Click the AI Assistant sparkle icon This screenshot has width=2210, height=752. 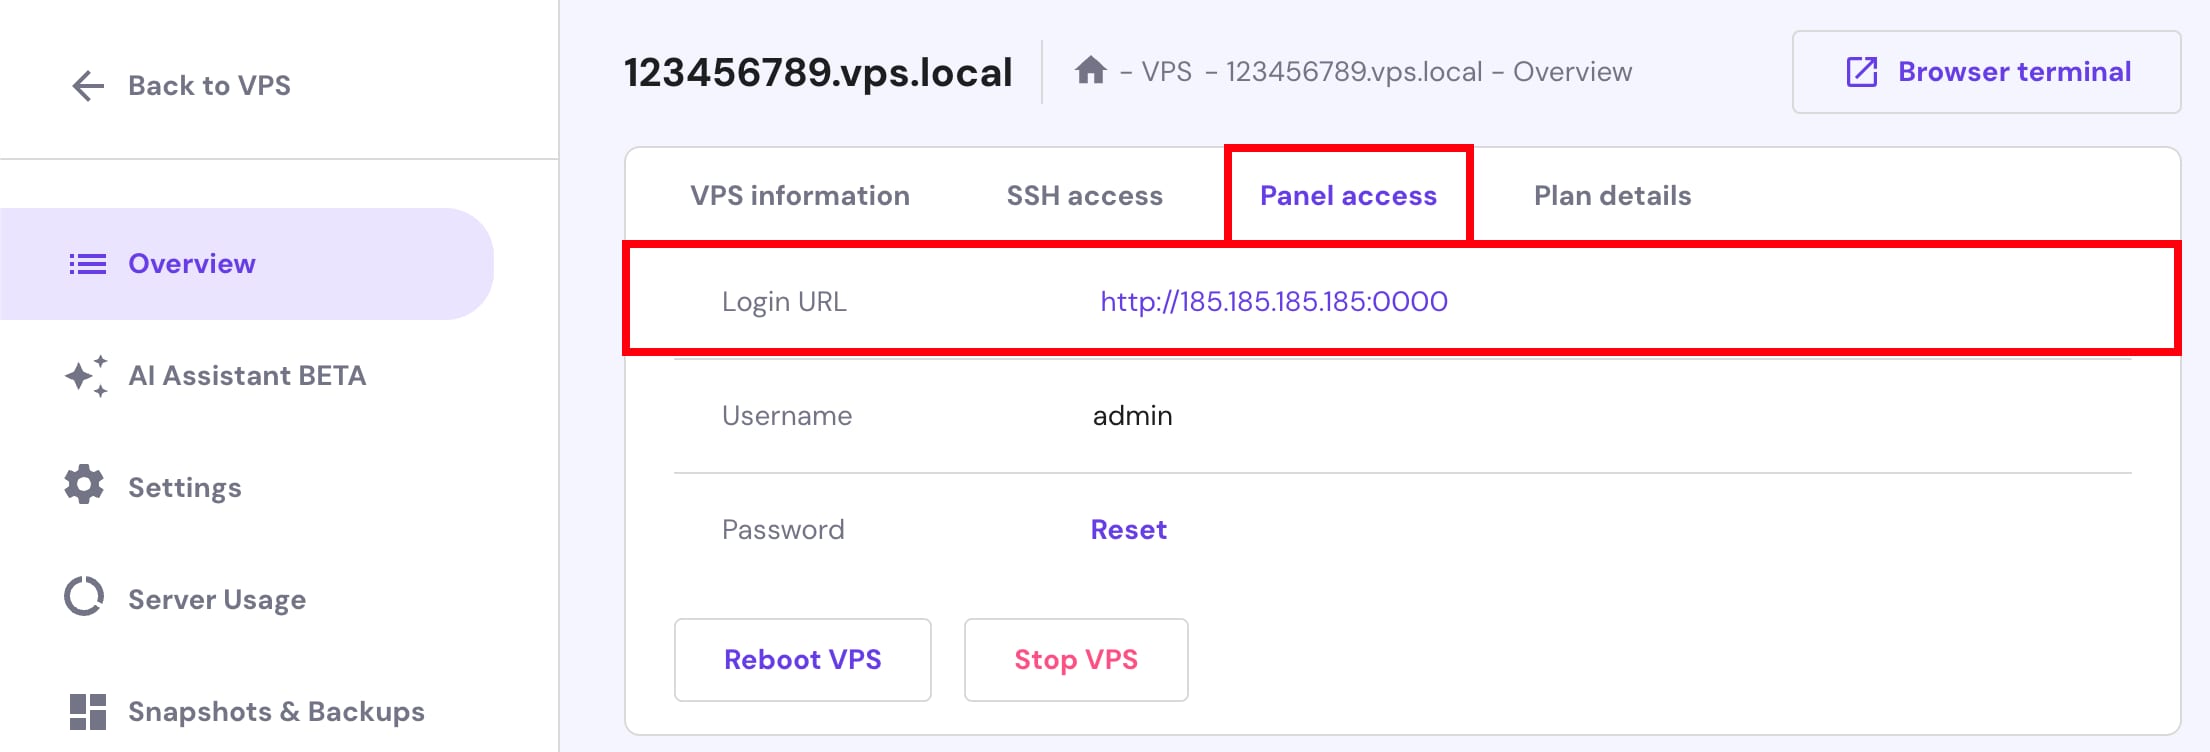click(86, 376)
